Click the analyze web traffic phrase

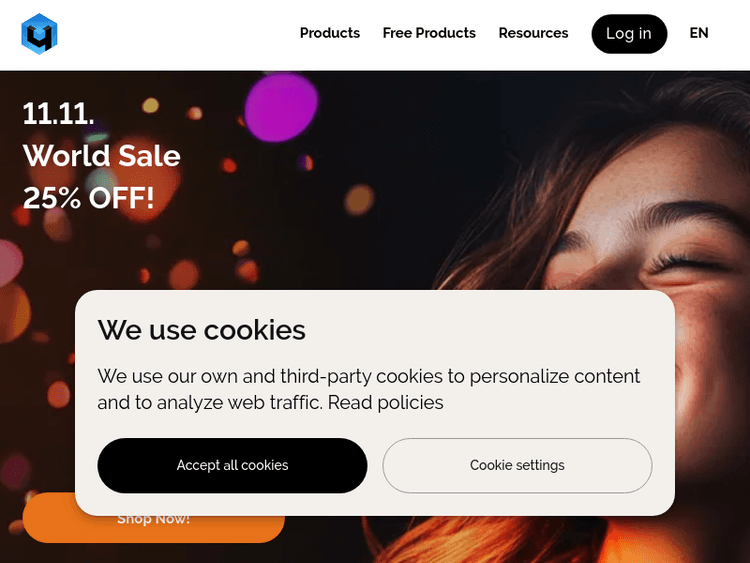pos(228,403)
